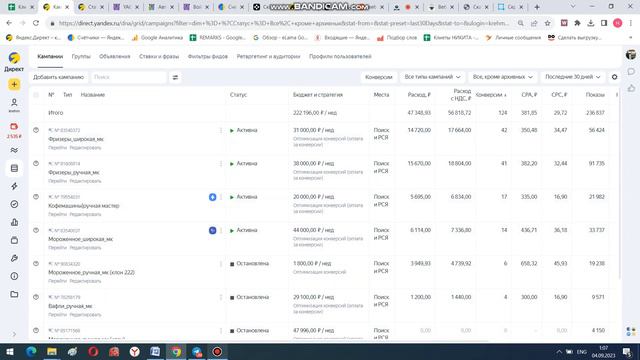
Task: Expand the left sidebar with bottom chevron
Action: [14, 334]
